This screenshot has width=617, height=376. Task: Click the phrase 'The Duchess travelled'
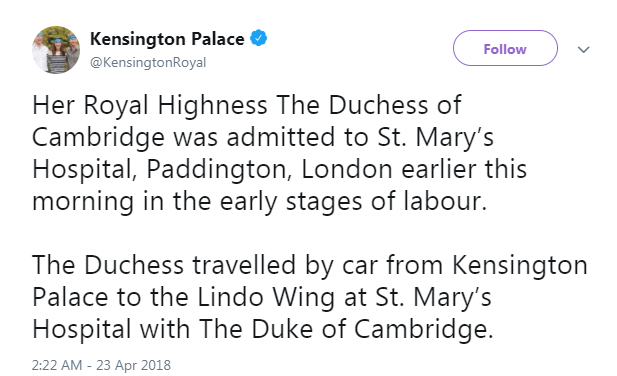tap(164, 264)
